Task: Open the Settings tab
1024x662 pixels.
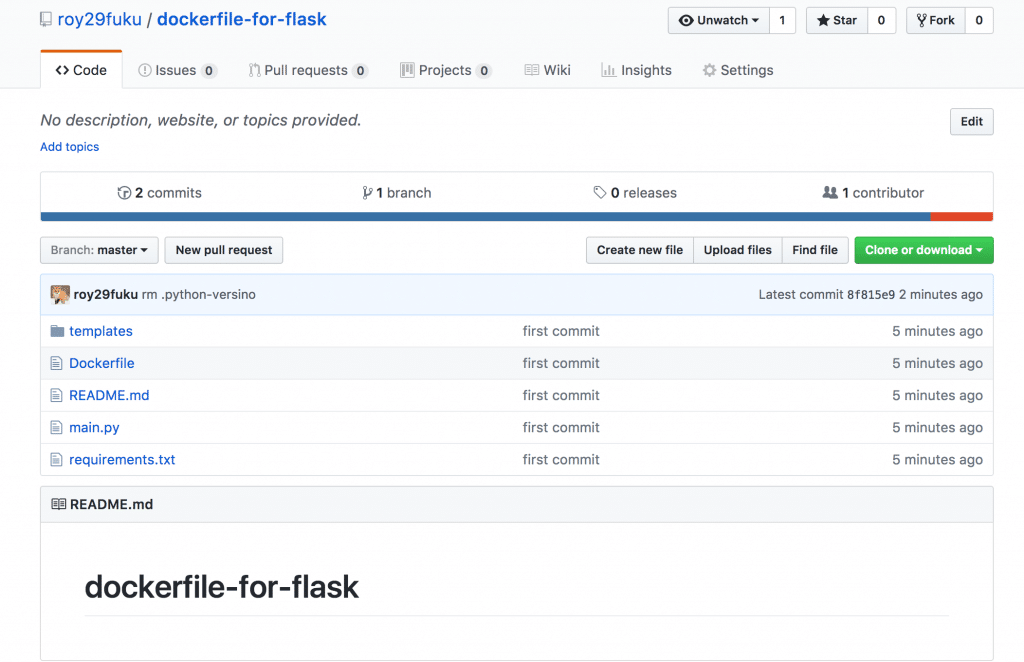Action: pyautogui.click(x=738, y=70)
